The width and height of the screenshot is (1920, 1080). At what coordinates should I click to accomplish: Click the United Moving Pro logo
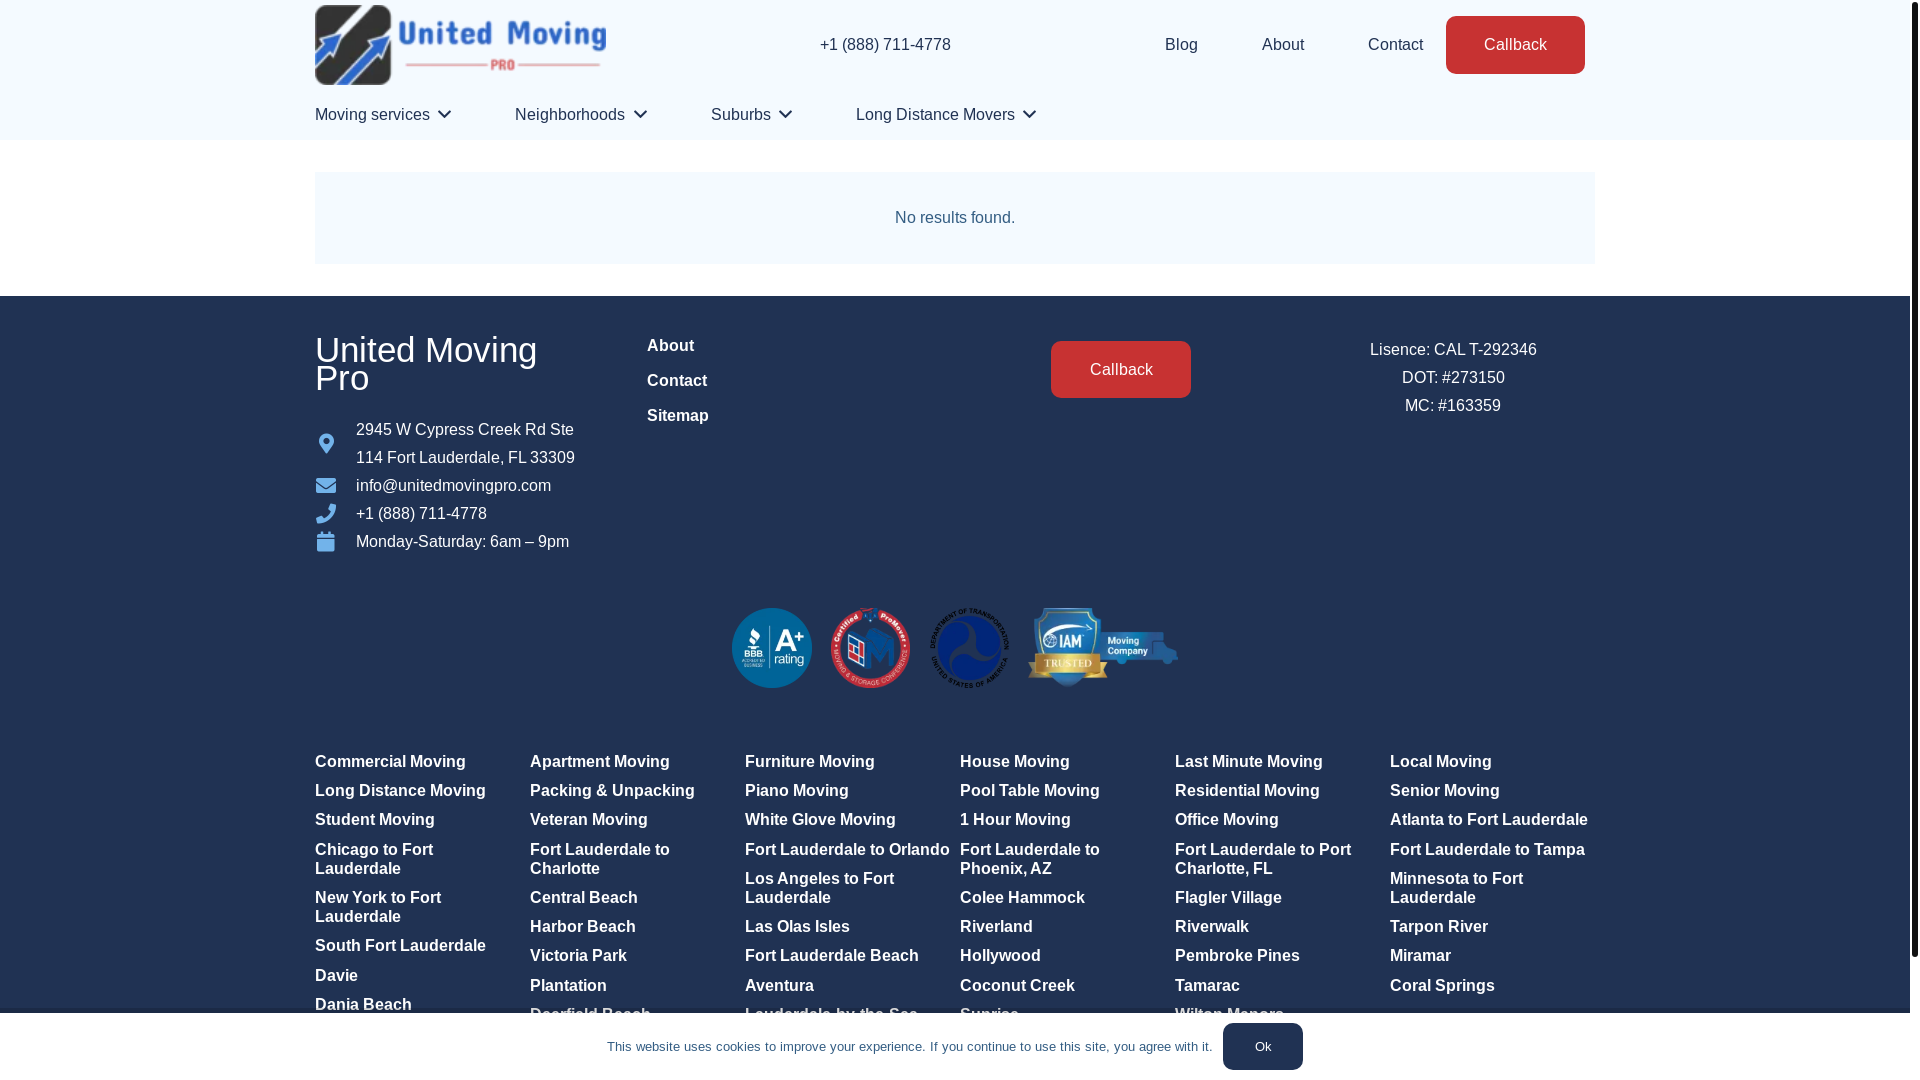(460, 45)
